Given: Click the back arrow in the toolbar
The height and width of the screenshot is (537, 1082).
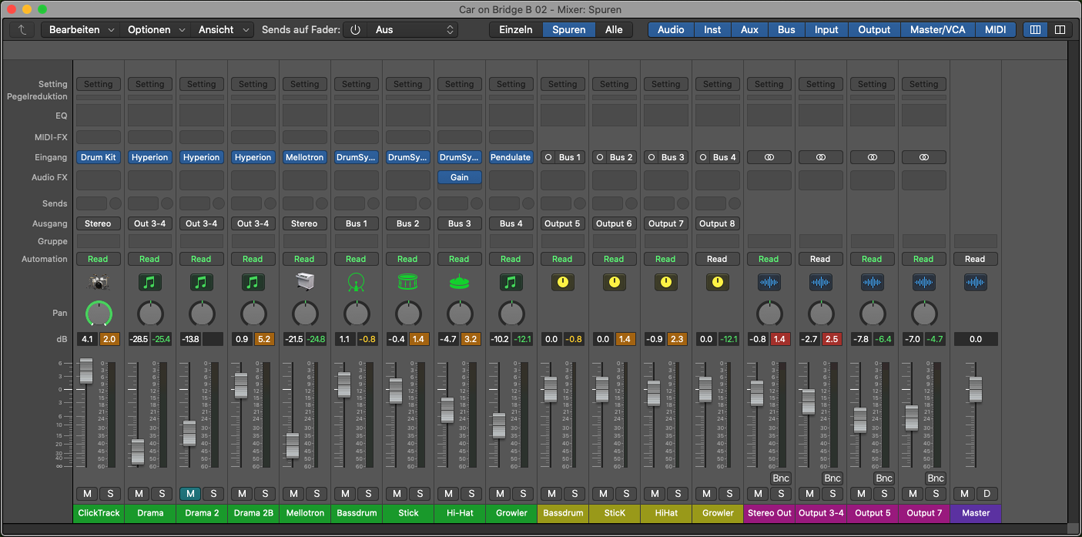Looking at the screenshot, I should pos(22,30).
